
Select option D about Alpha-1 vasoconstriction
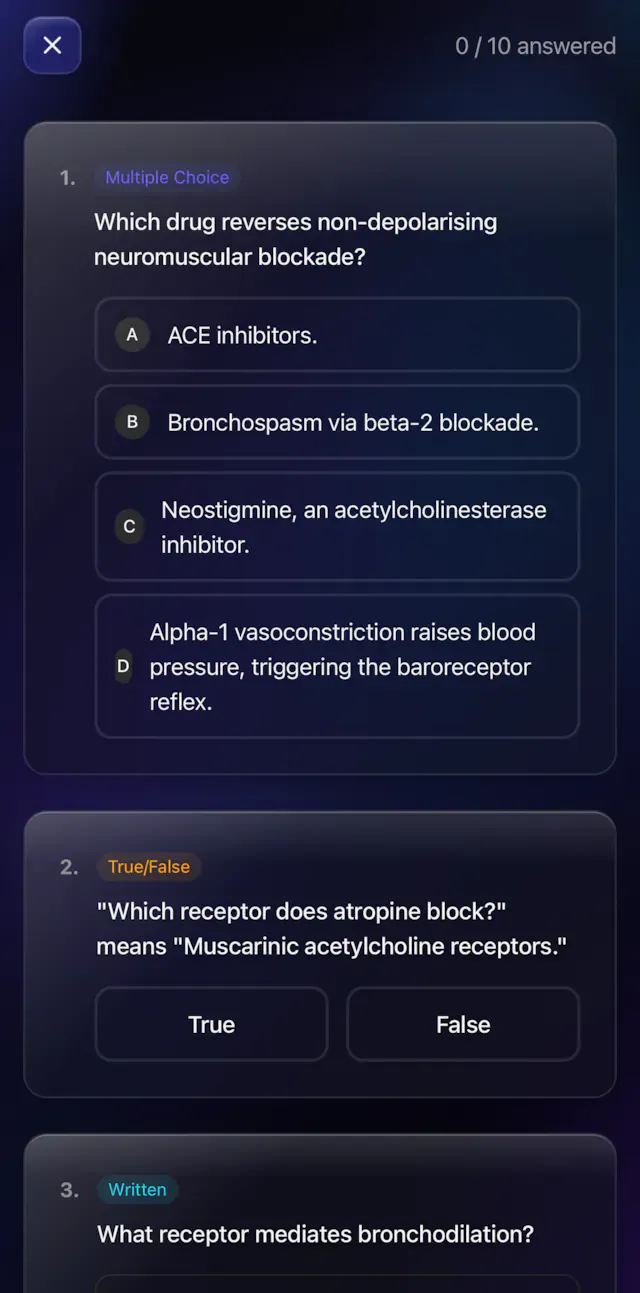click(337, 667)
